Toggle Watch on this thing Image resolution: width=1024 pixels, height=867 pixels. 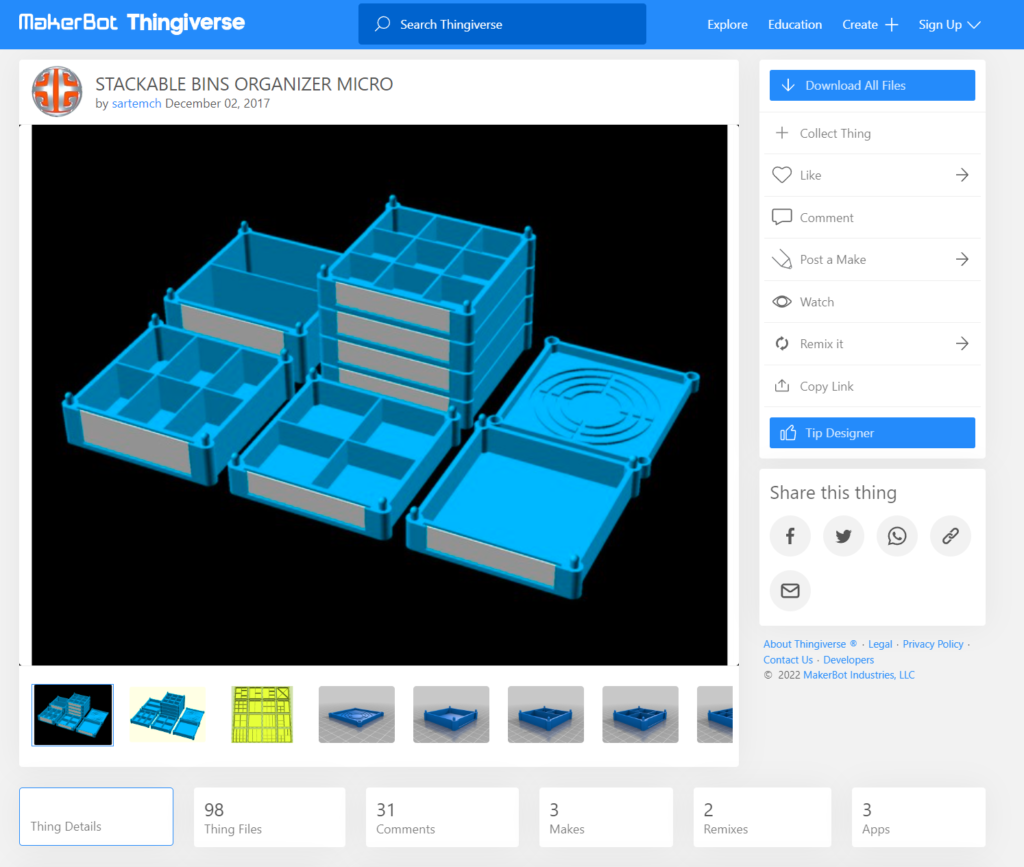click(x=816, y=302)
